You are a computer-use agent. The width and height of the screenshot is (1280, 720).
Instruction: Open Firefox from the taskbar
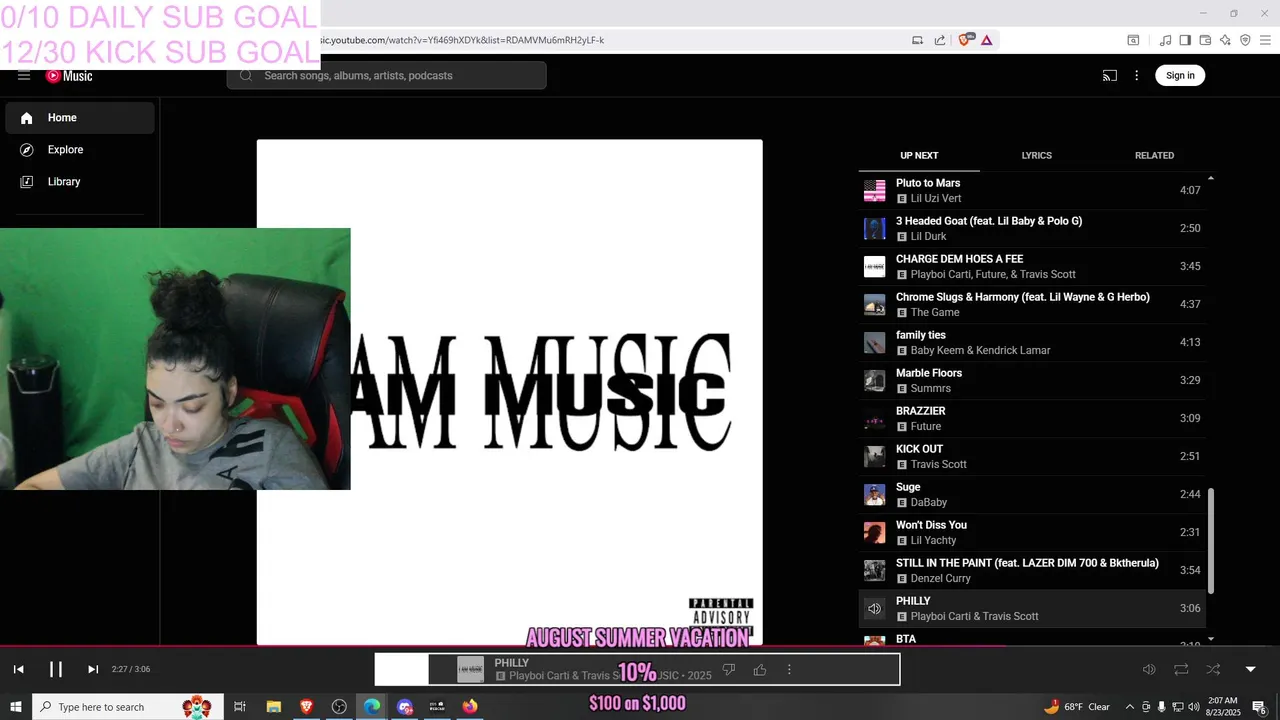pos(470,707)
